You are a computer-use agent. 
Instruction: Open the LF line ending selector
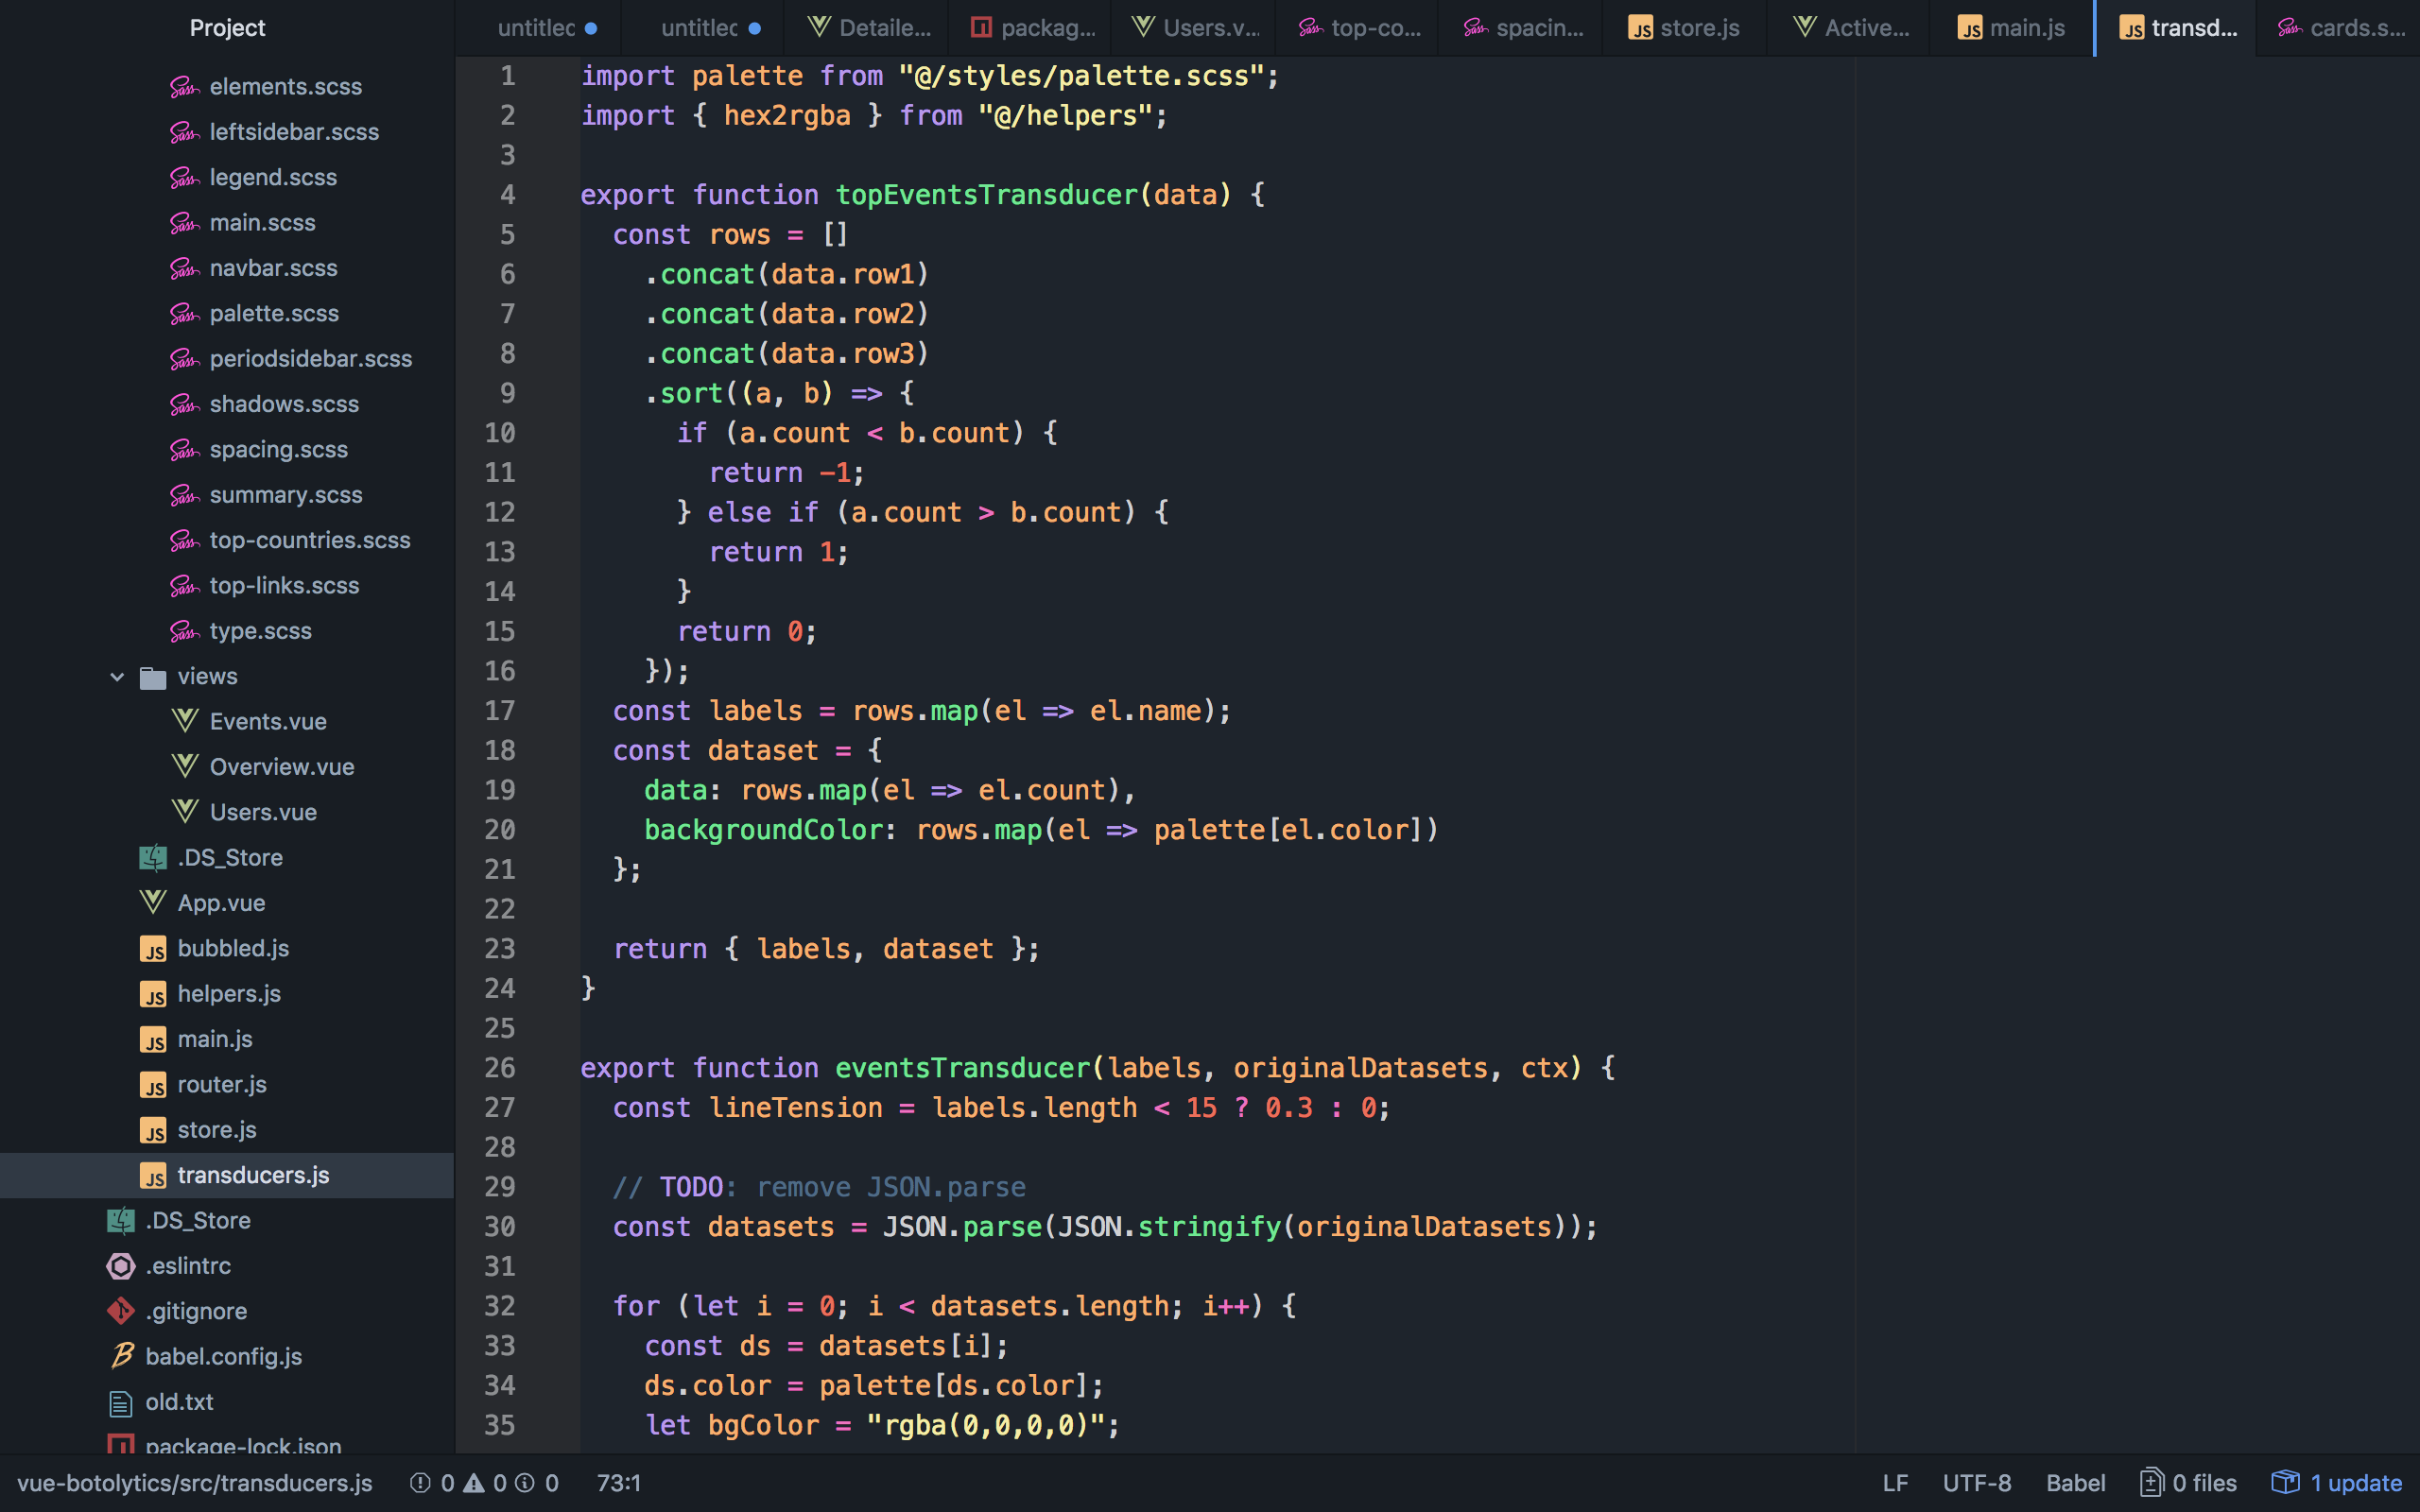[x=1895, y=1483]
